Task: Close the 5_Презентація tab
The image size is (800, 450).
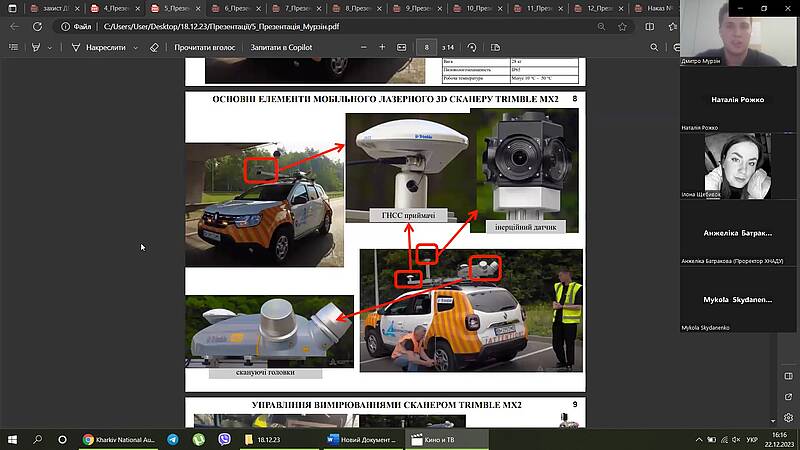Action: click(x=198, y=8)
